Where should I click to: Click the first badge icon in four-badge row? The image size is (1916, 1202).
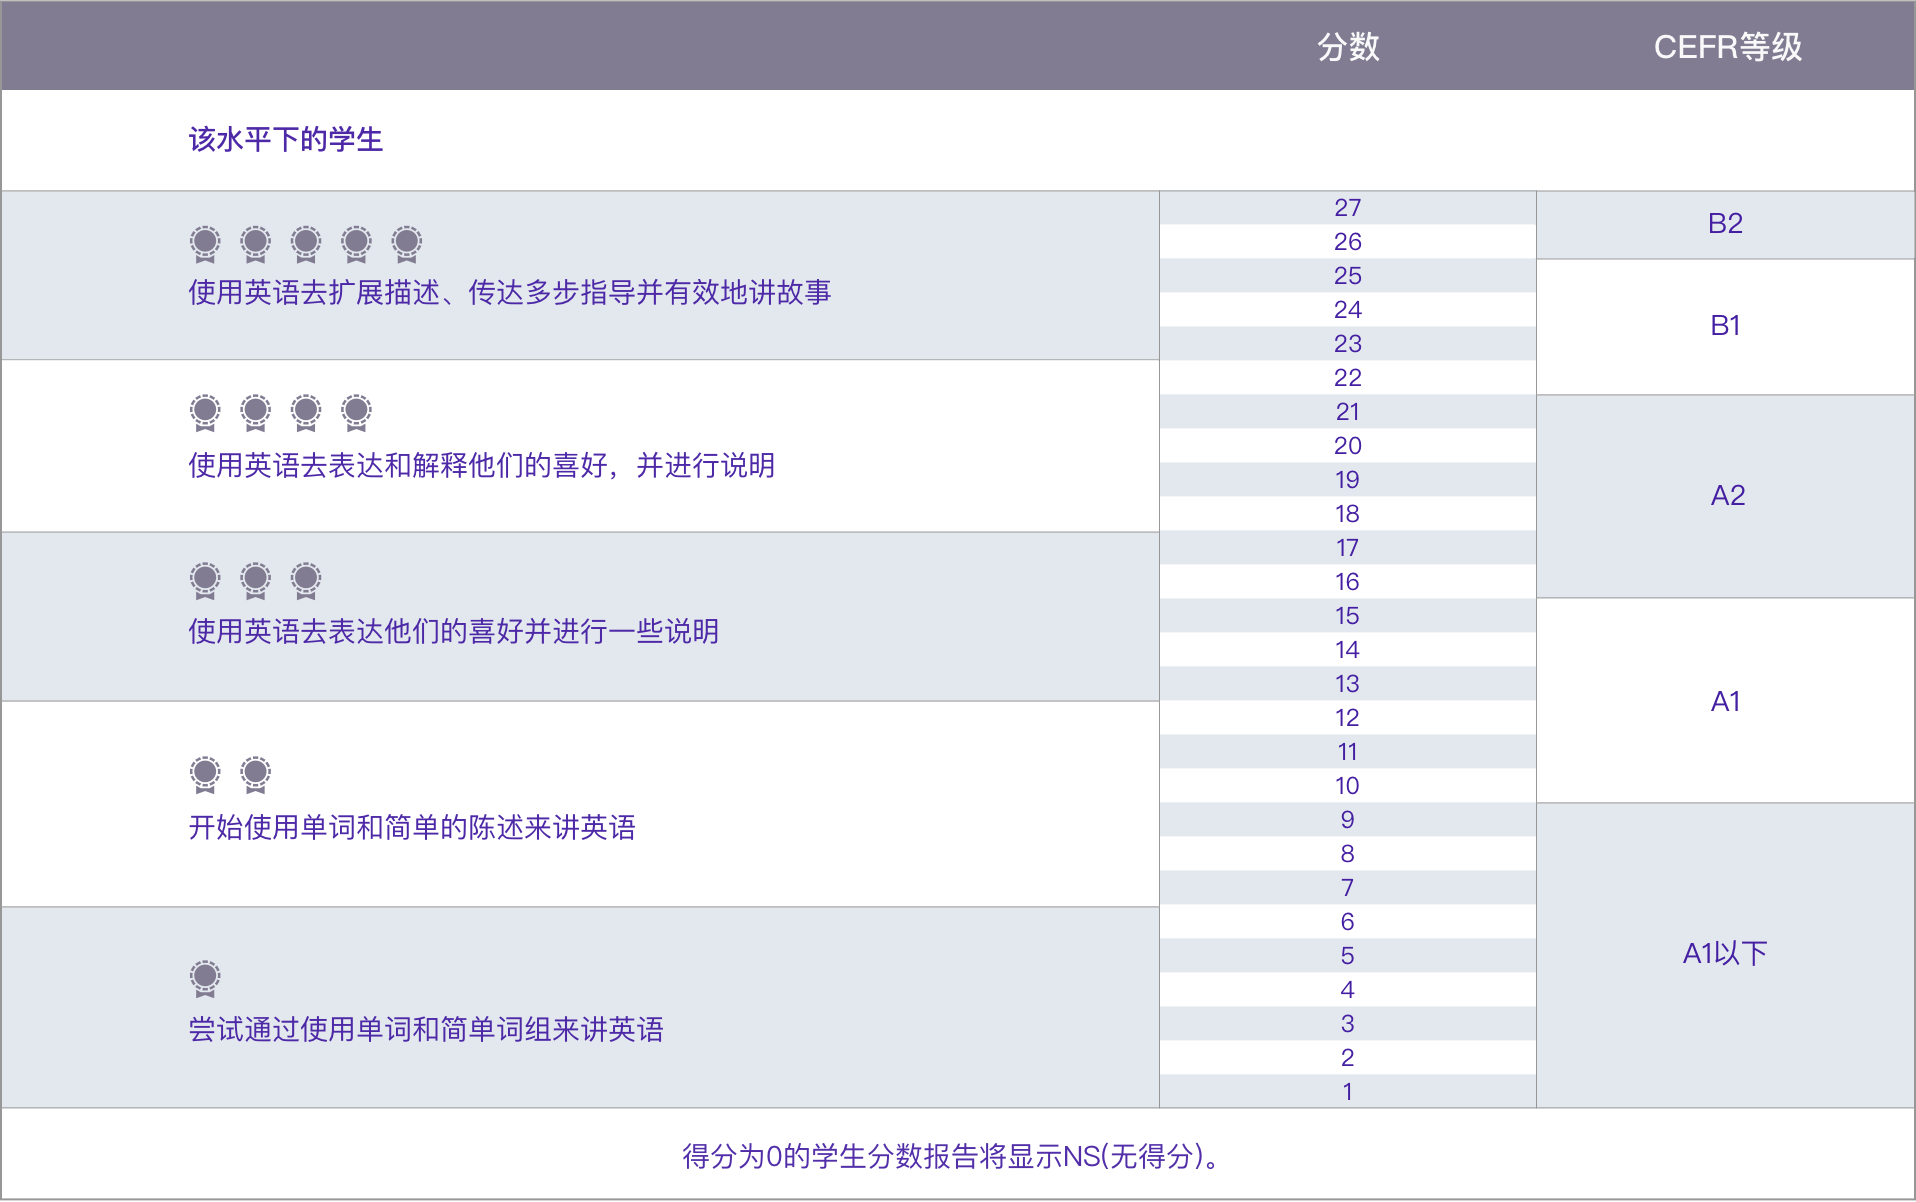(205, 412)
